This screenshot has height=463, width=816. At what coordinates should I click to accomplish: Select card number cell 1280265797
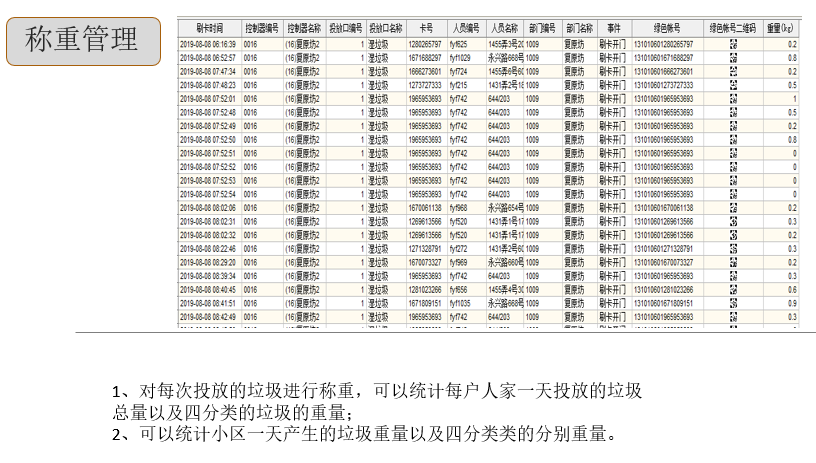[425, 44]
